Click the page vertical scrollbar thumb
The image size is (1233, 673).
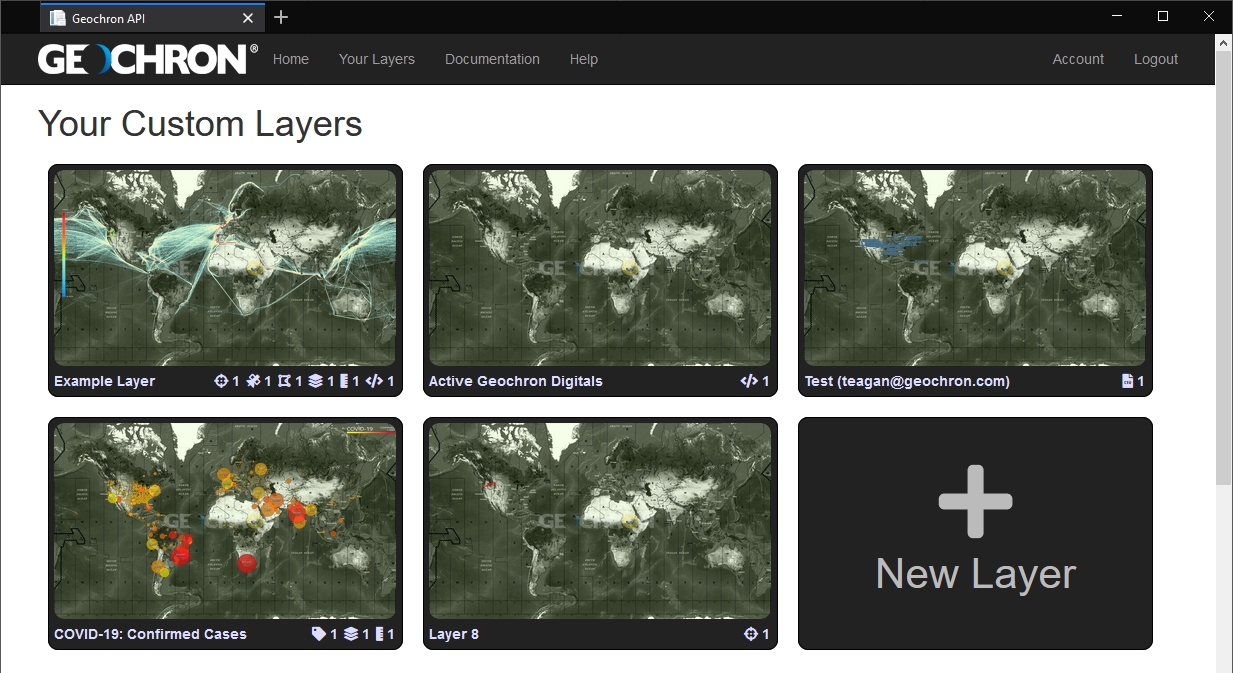tap(1224, 268)
